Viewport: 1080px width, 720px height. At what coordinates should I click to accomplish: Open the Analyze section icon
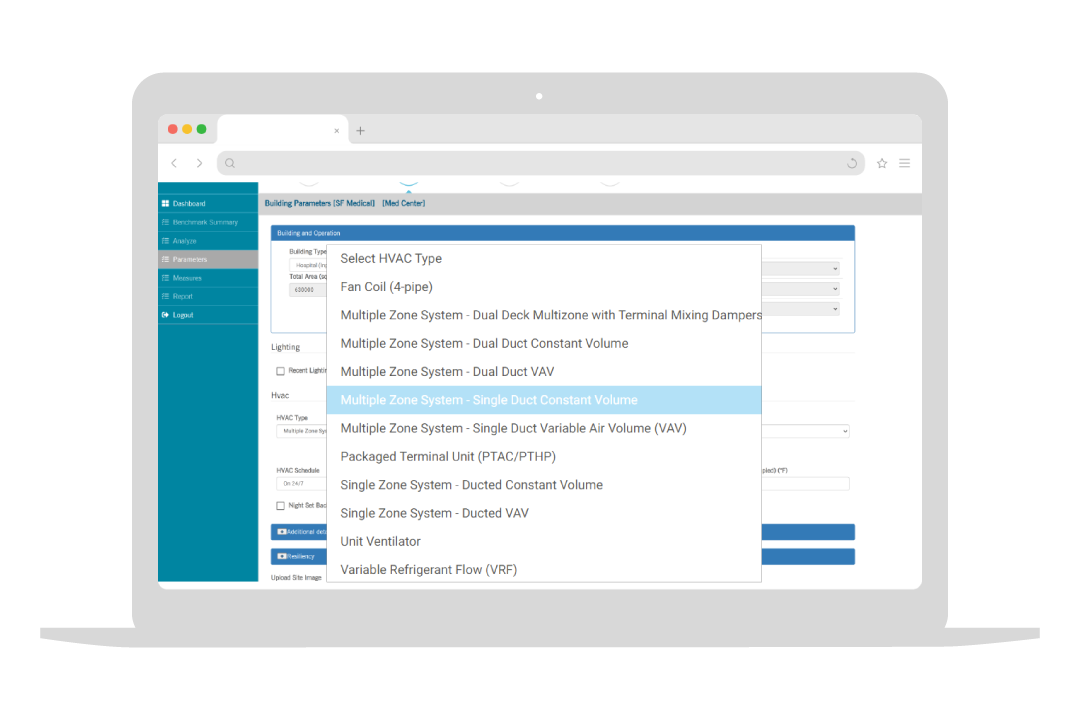pos(166,240)
